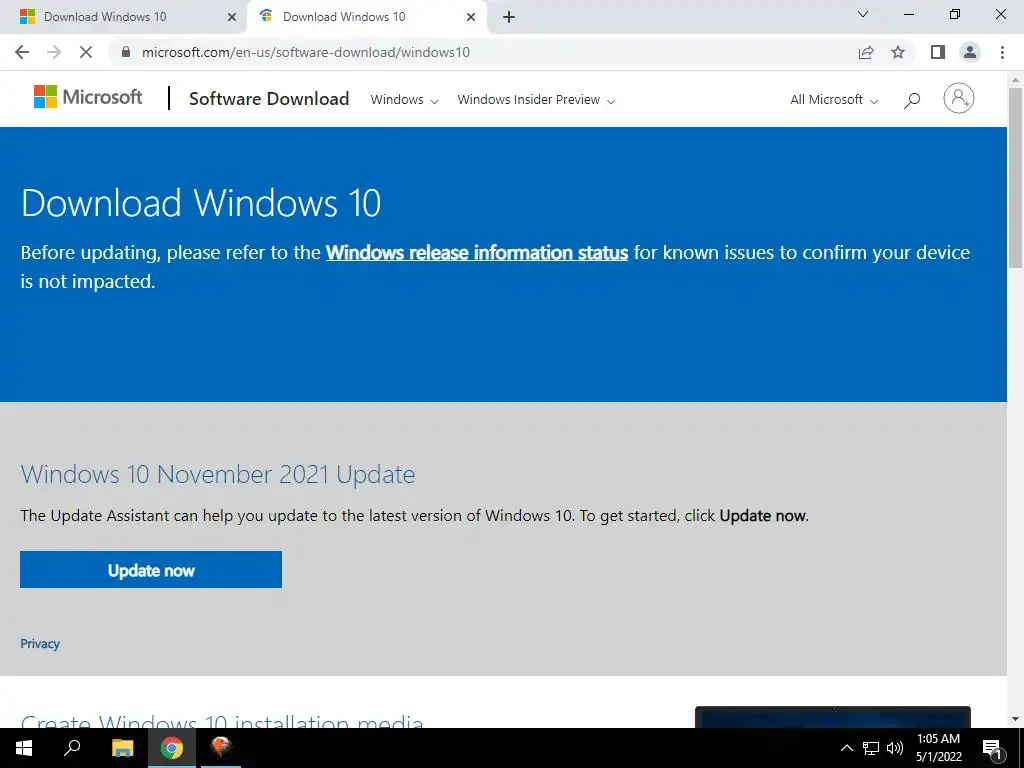Open the Windows Start menu
Image resolution: width=1024 pixels, height=768 pixels.
click(x=24, y=748)
